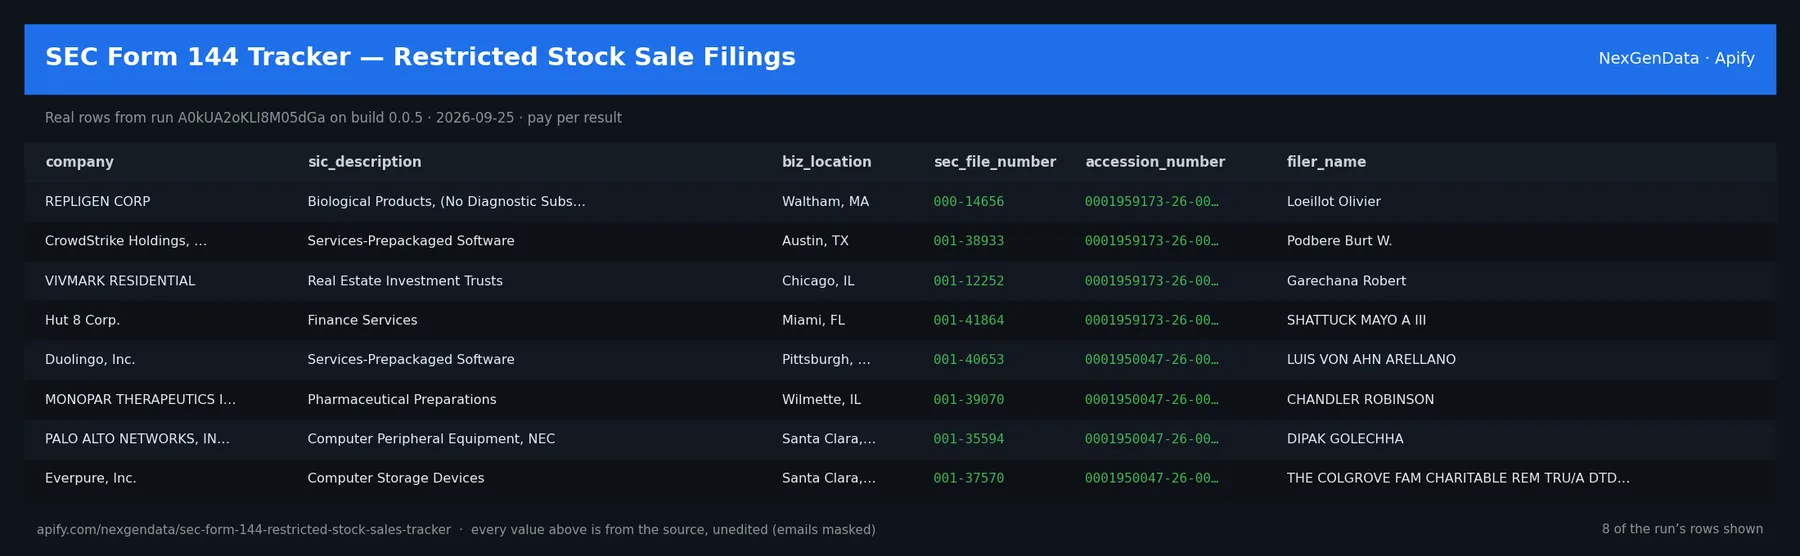
Task: Click the Computer Storage Devices cell
Action: click(396, 478)
